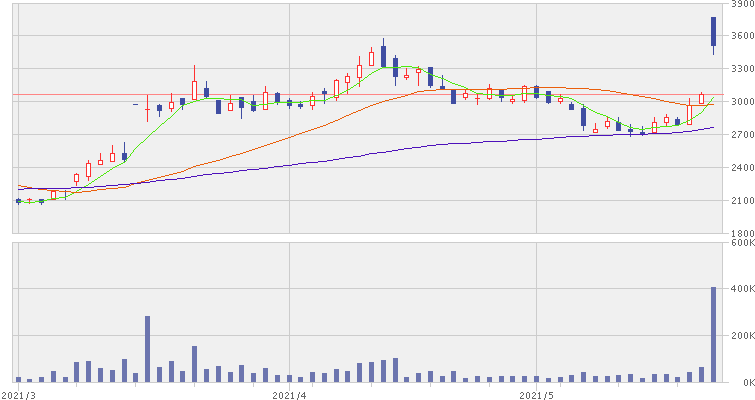Click the 3900 price axis label
The width and height of the screenshot is (755, 400).
742,5
